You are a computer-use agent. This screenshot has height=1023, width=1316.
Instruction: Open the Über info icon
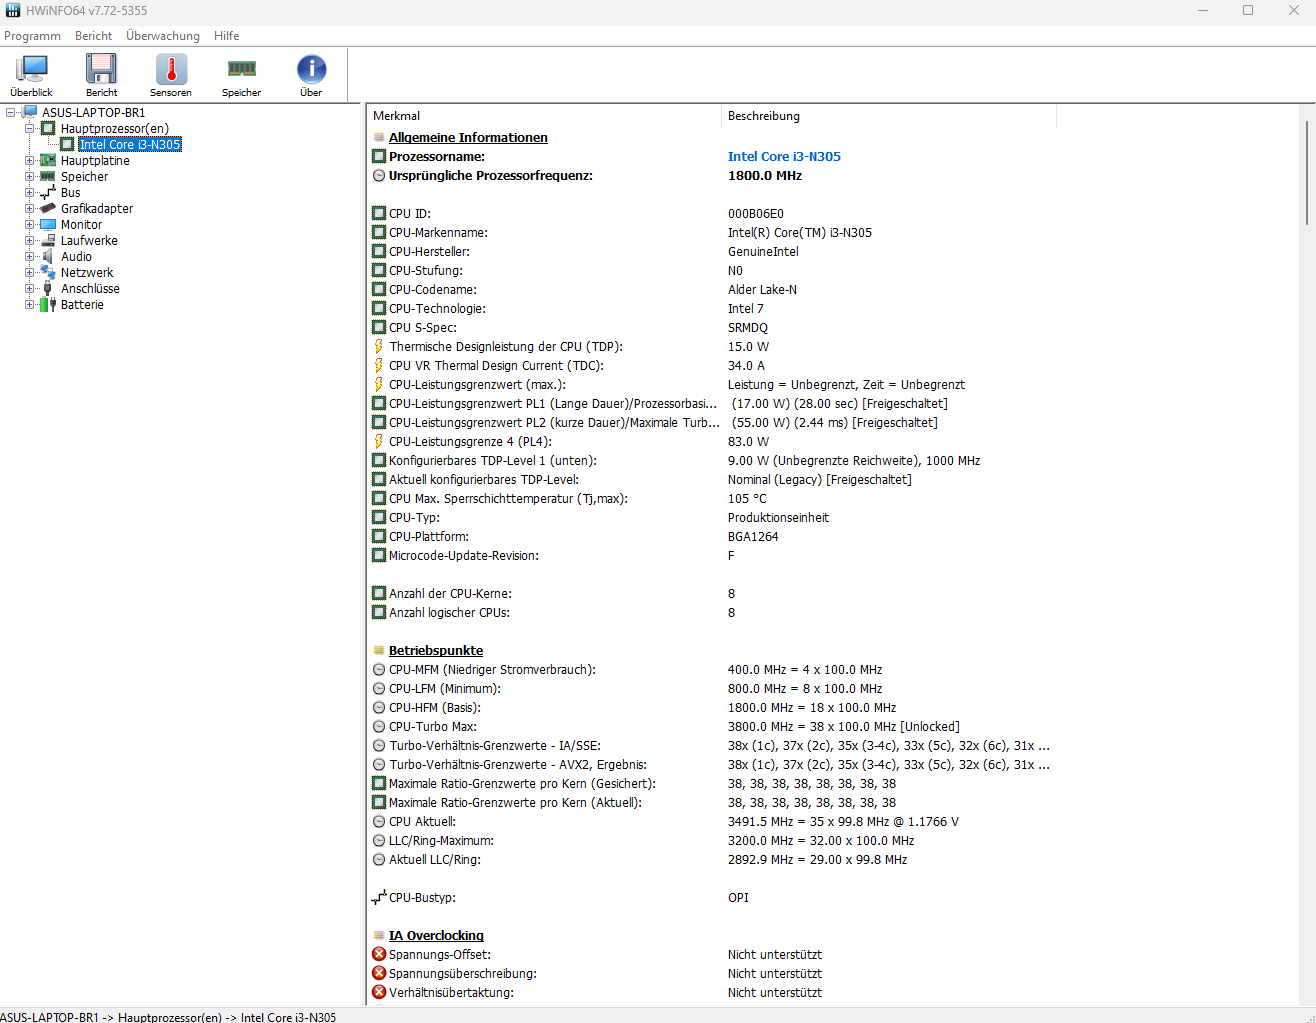tap(311, 70)
